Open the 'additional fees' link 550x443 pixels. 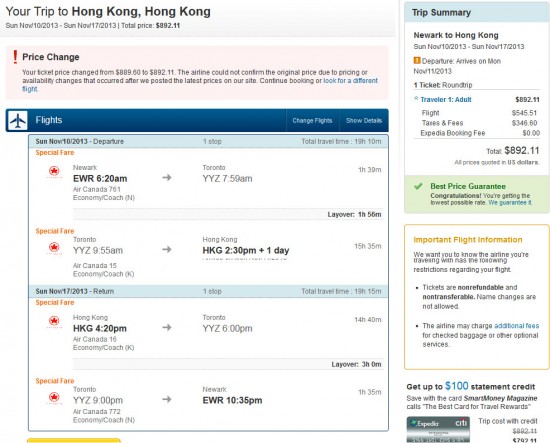coord(516,326)
